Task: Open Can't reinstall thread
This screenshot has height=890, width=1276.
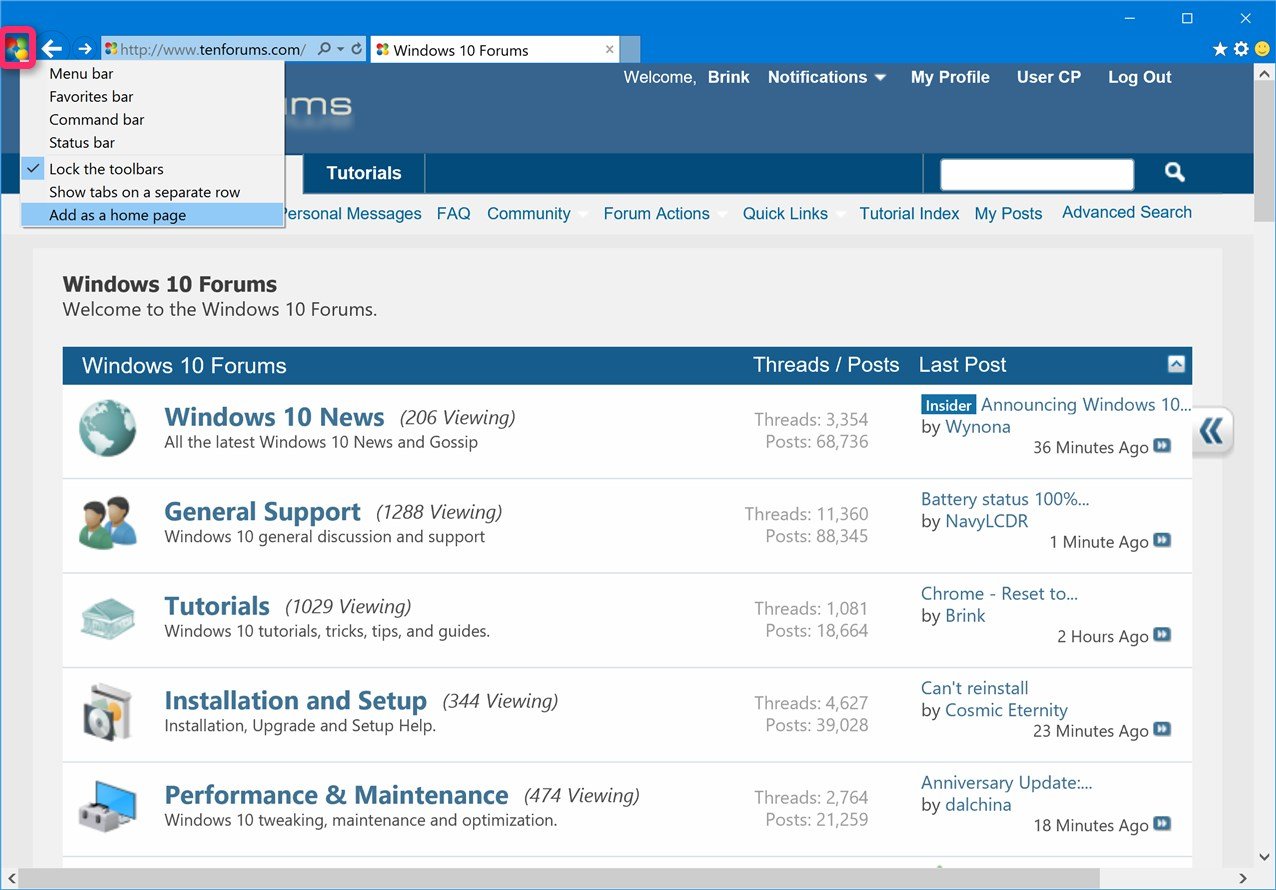Action: [974, 688]
